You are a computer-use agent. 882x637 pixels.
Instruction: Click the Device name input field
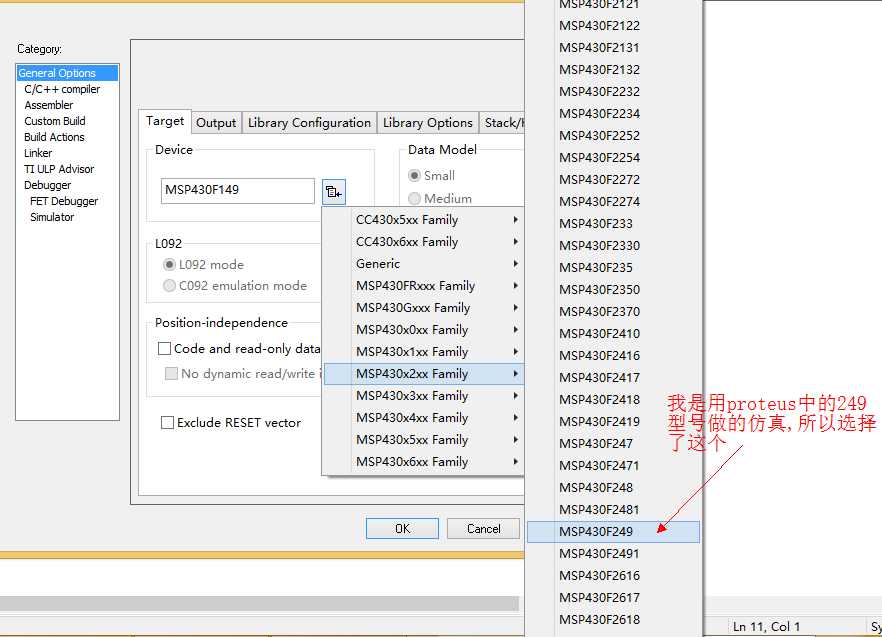[x=237, y=191]
